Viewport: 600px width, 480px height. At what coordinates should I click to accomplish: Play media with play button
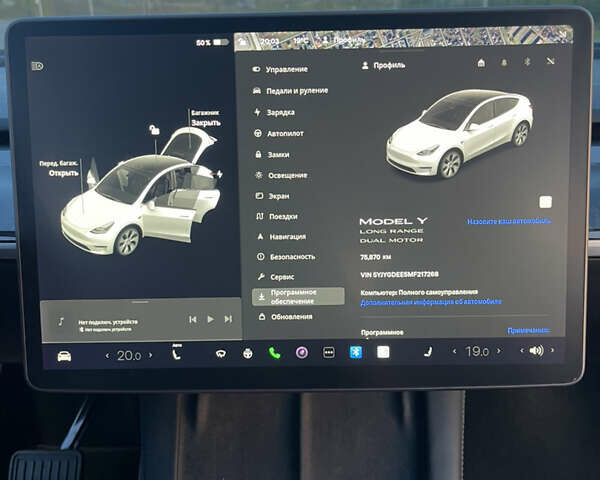point(210,319)
